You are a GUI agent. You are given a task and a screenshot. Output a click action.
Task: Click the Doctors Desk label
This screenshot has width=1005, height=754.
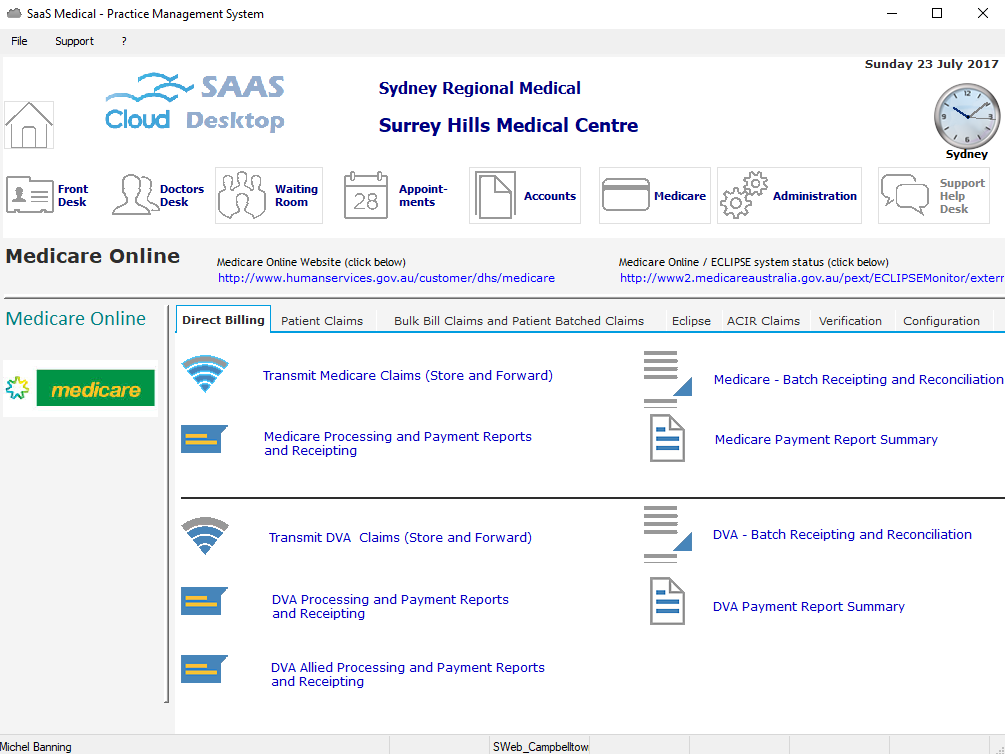182,196
